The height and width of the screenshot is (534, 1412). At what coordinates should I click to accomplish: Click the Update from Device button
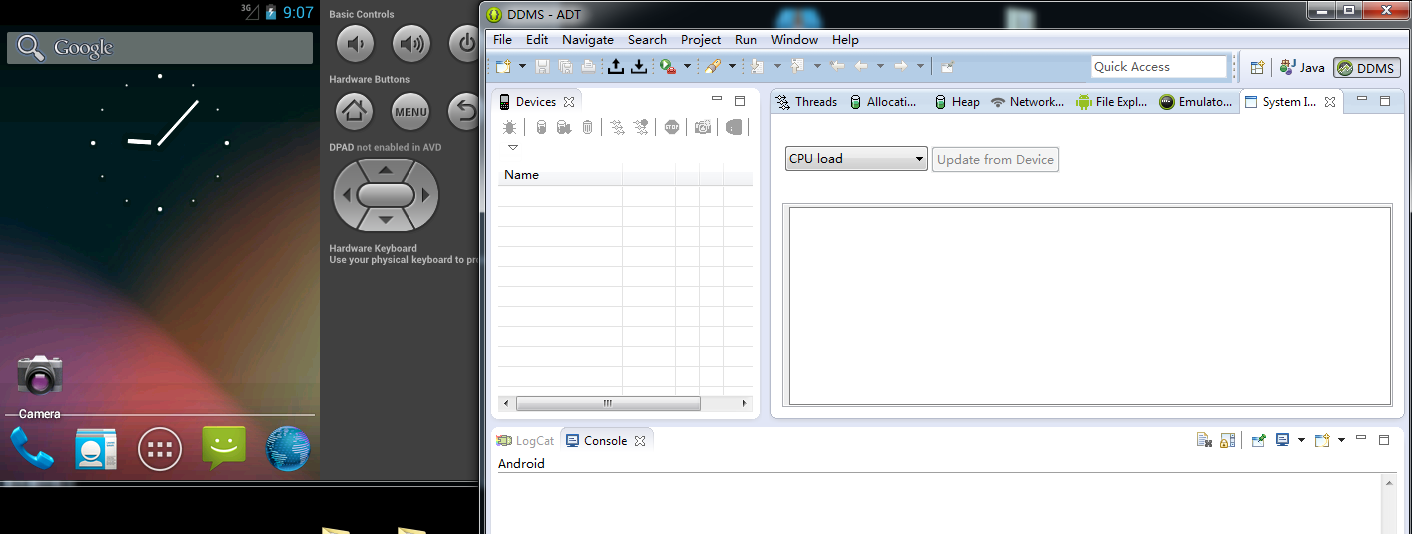coord(995,159)
